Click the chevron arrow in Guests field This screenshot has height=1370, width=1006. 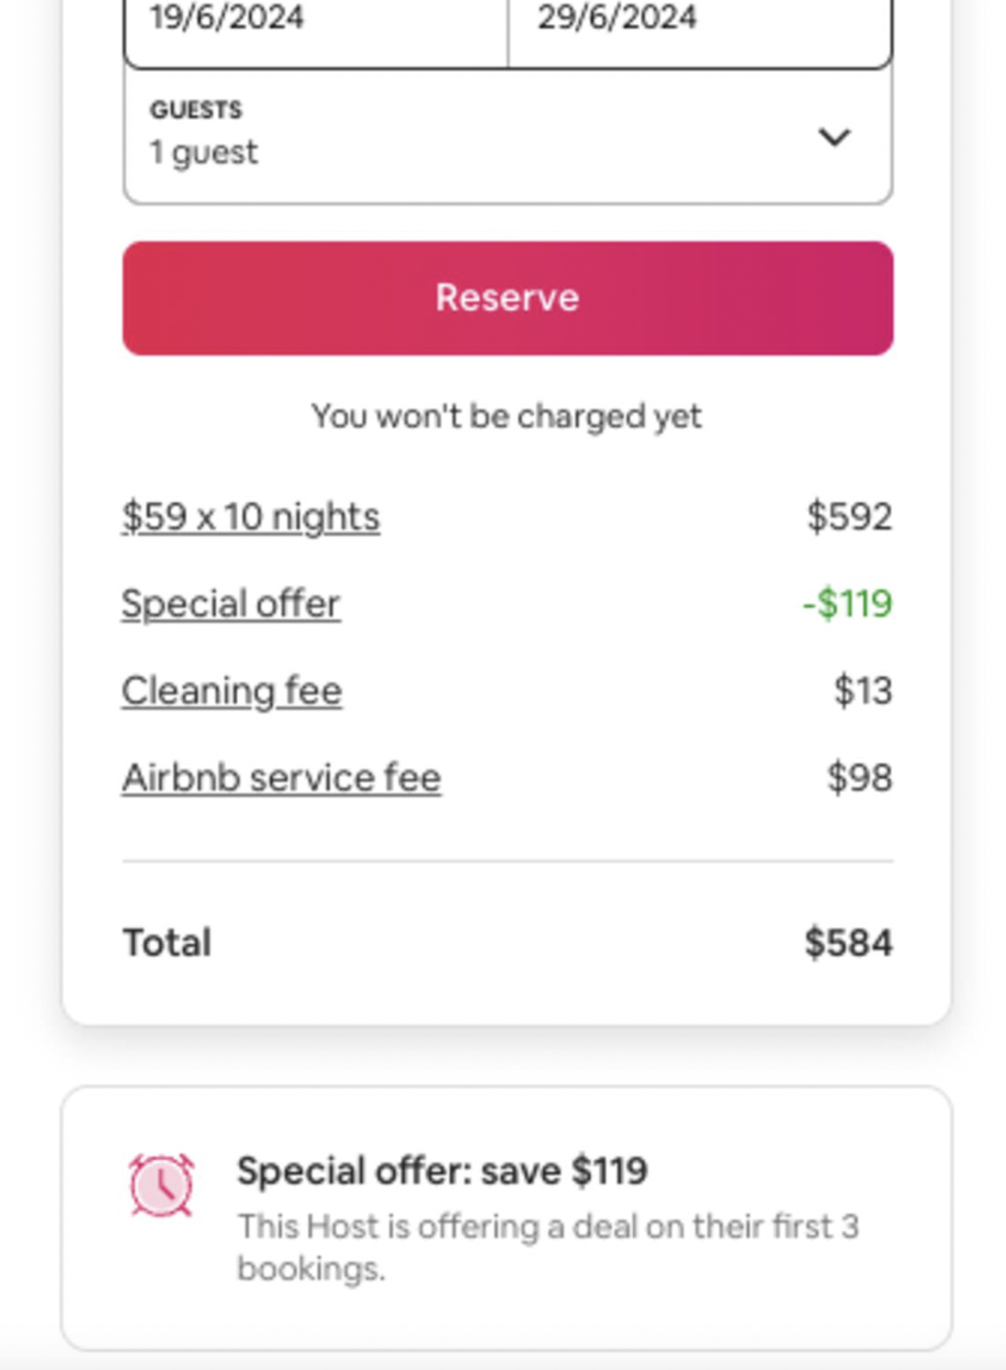coord(834,137)
